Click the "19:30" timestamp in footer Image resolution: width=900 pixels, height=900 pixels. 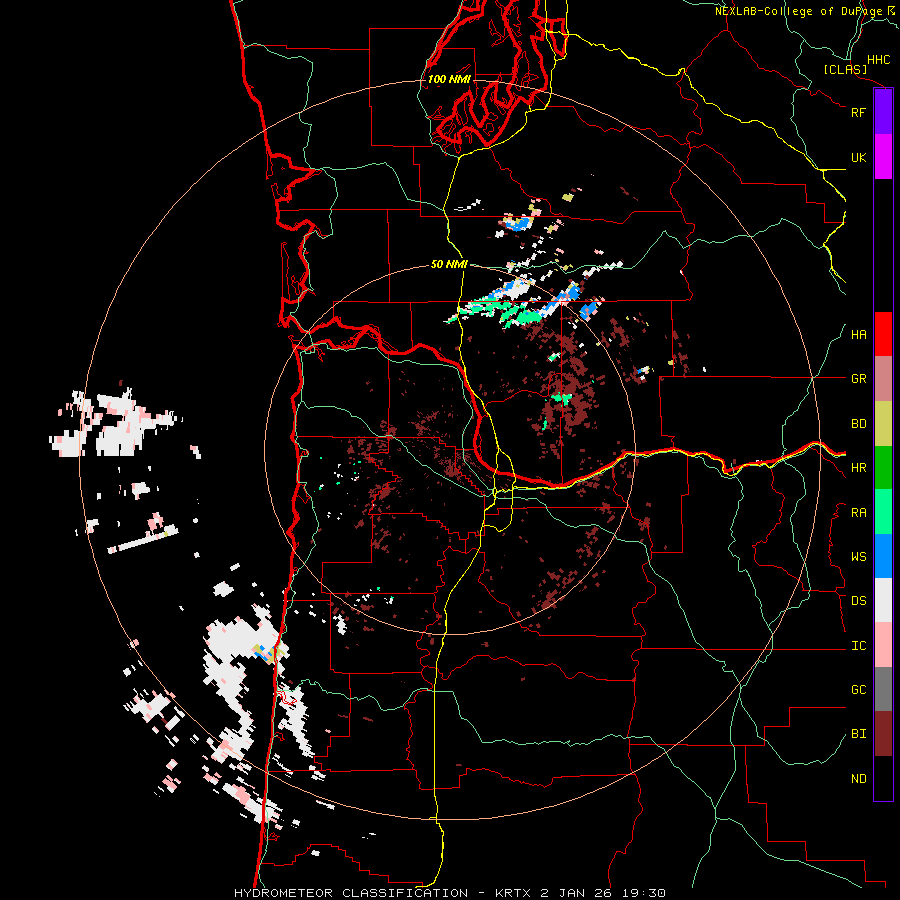647,893
